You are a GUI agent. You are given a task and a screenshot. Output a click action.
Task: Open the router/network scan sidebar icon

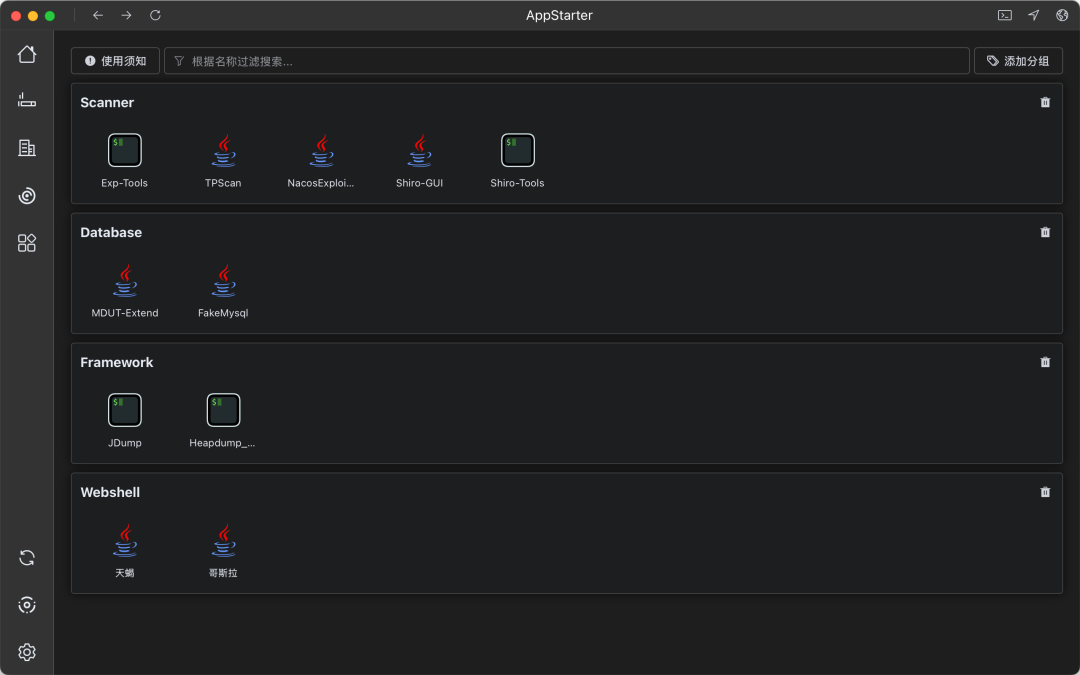tap(27, 101)
